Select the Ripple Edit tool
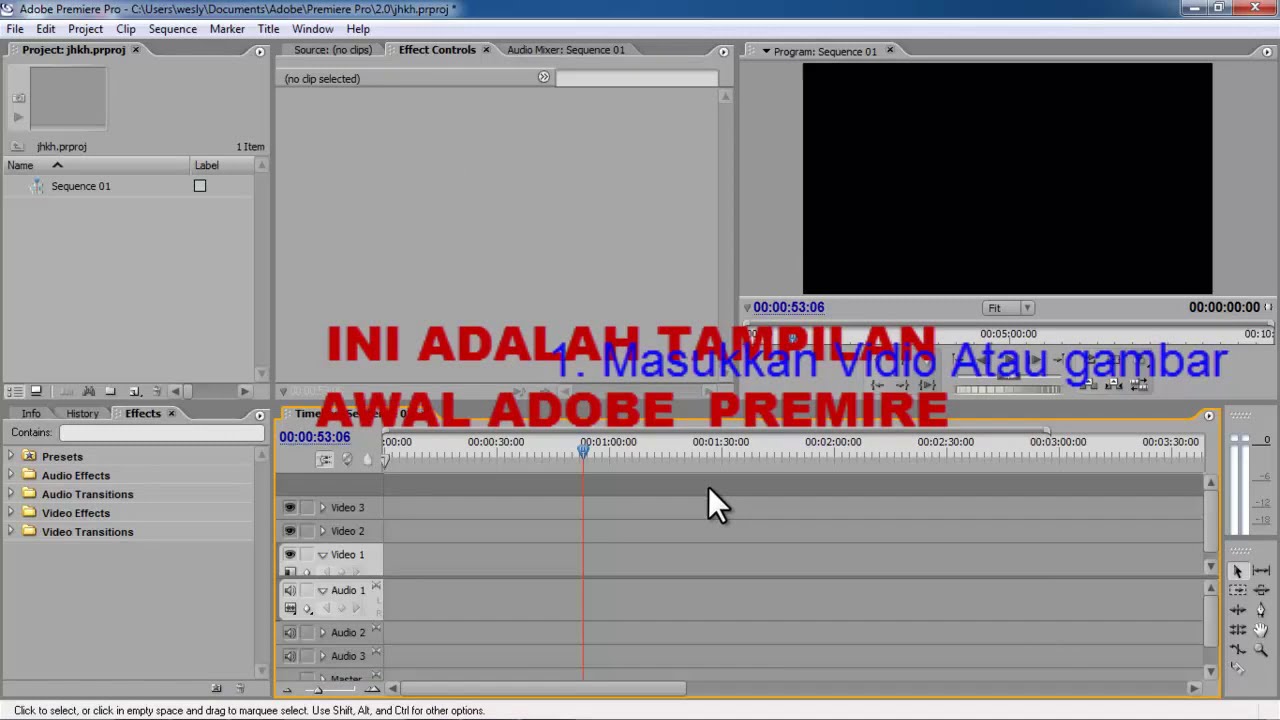This screenshot has width=1280, height=720. [1238, 609]
